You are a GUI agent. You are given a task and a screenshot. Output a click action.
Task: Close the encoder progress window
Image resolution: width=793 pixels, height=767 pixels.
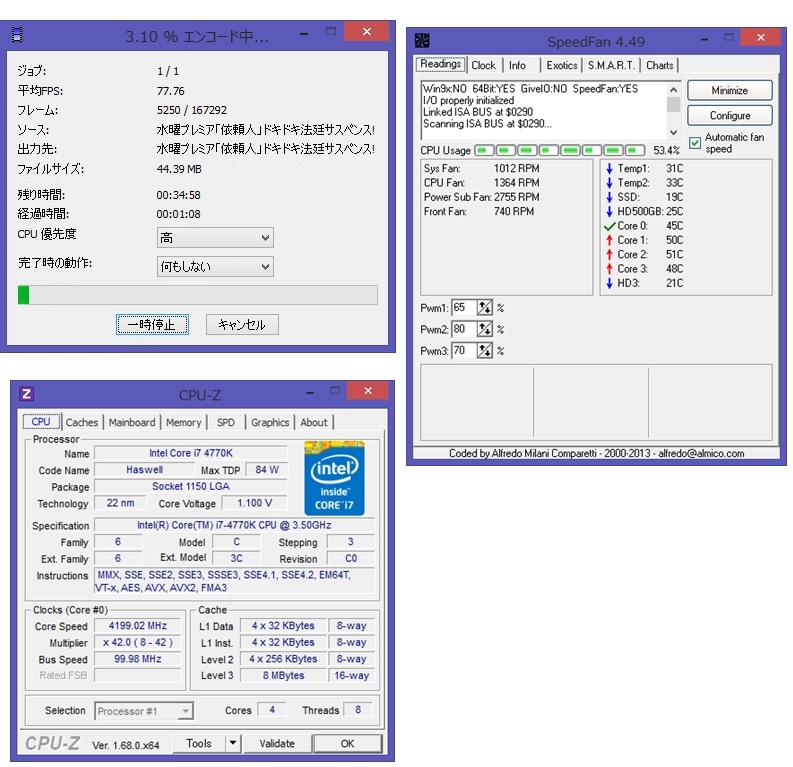[367, 31]
